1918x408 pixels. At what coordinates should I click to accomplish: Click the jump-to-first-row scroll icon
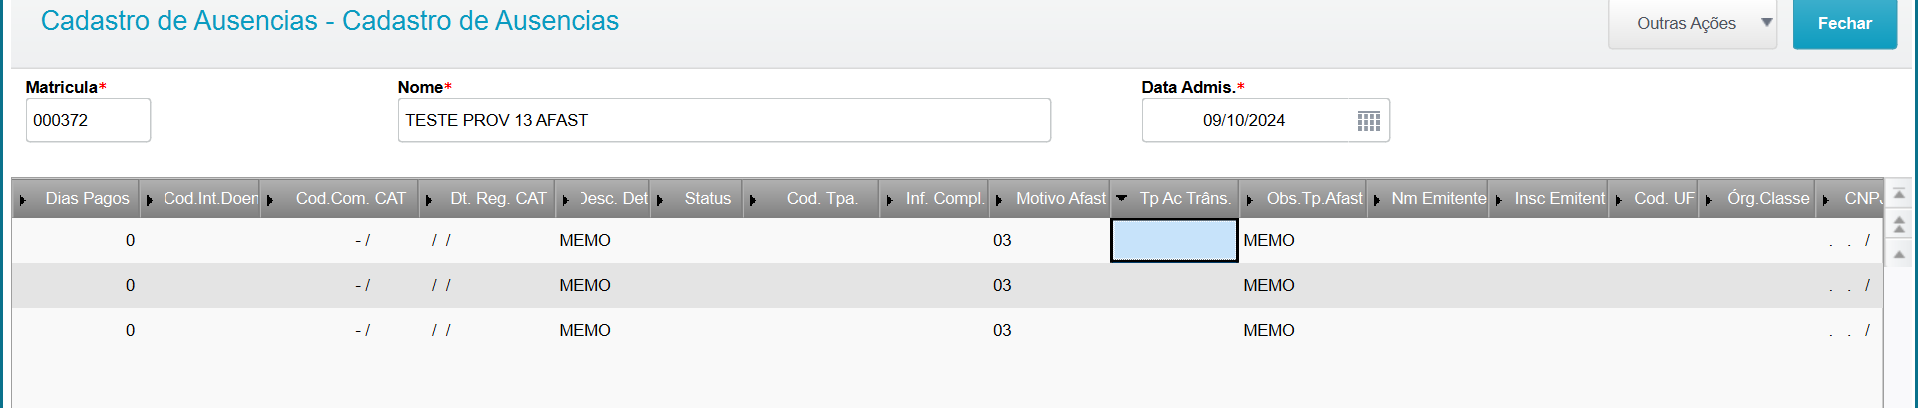coord(1899,194)
